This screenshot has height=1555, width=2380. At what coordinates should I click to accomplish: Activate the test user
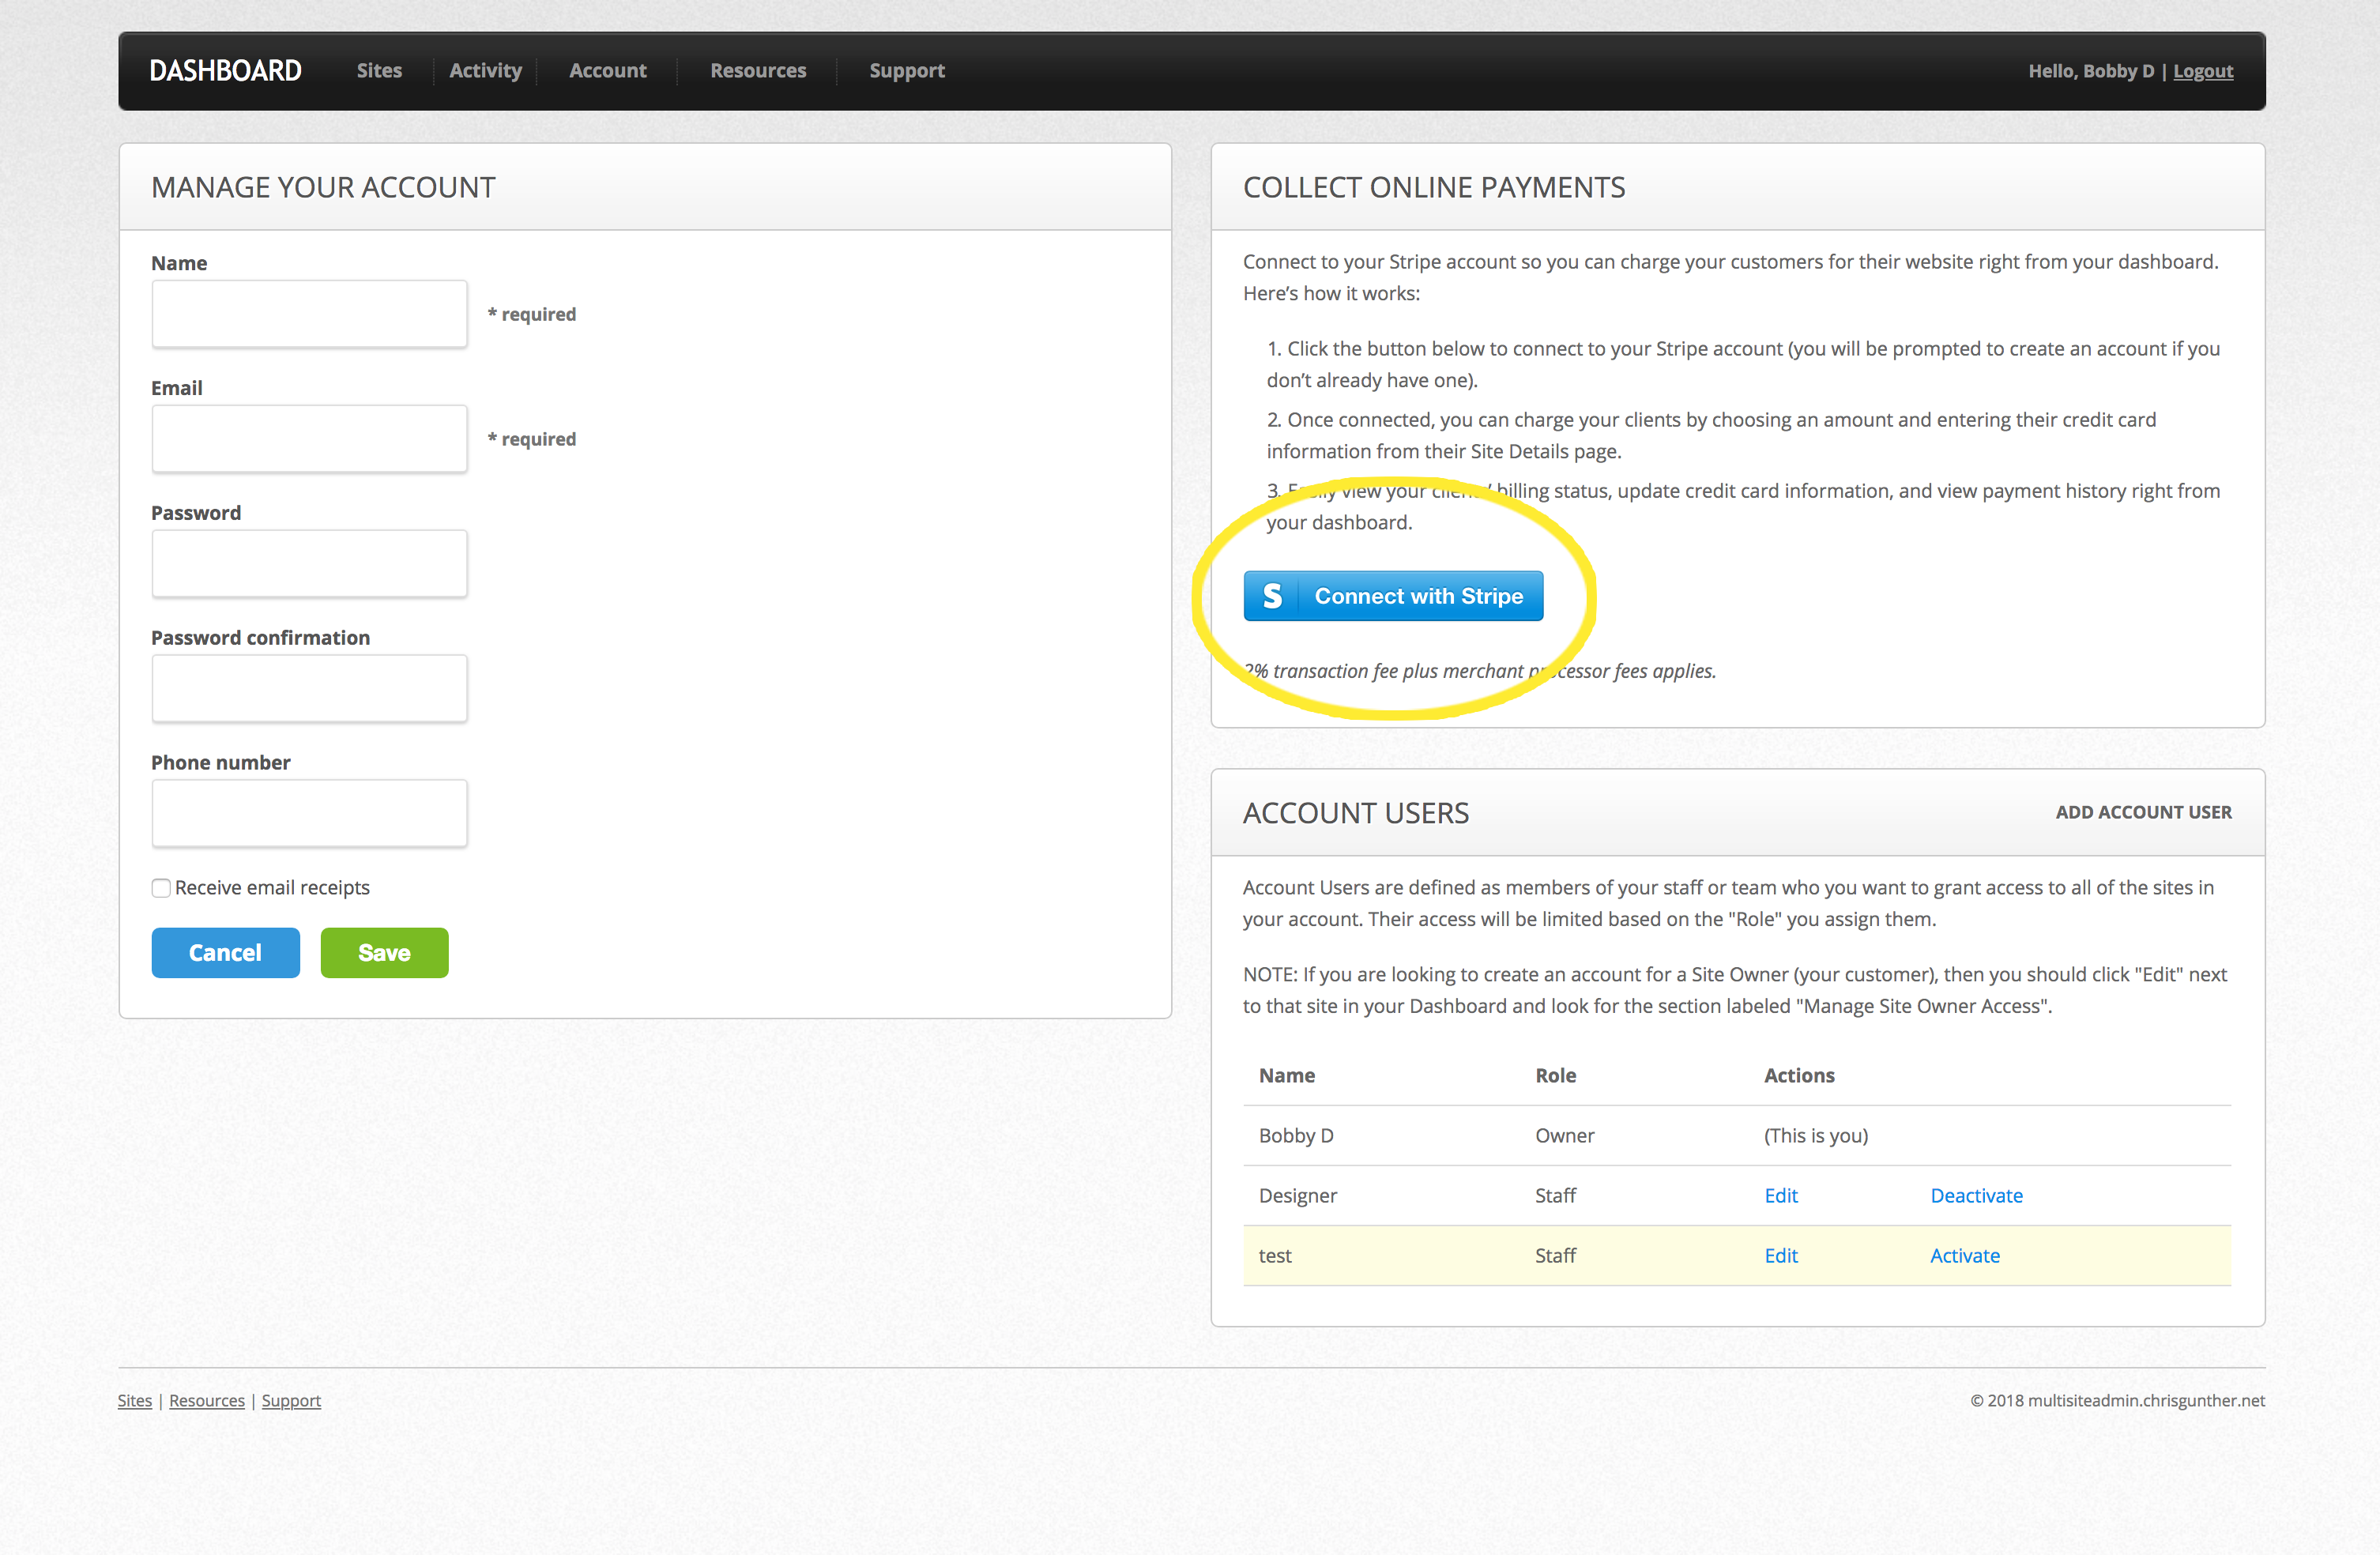tap(1965, 1256)
